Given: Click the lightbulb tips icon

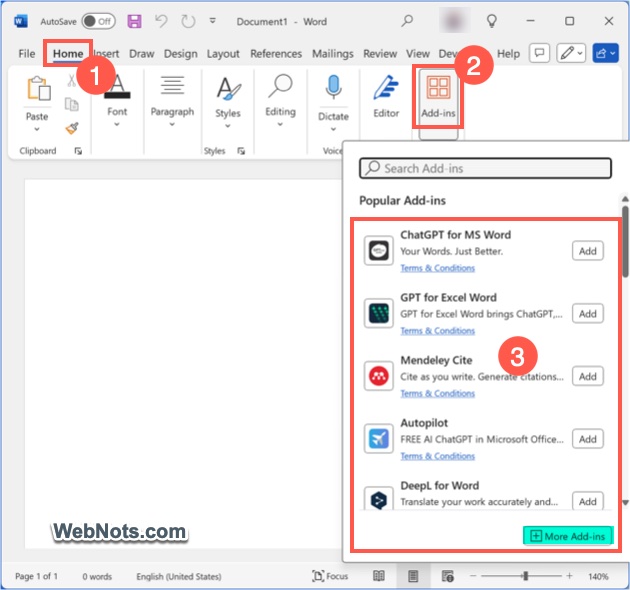Looking at the screenshot, I should tap(492, 21).
